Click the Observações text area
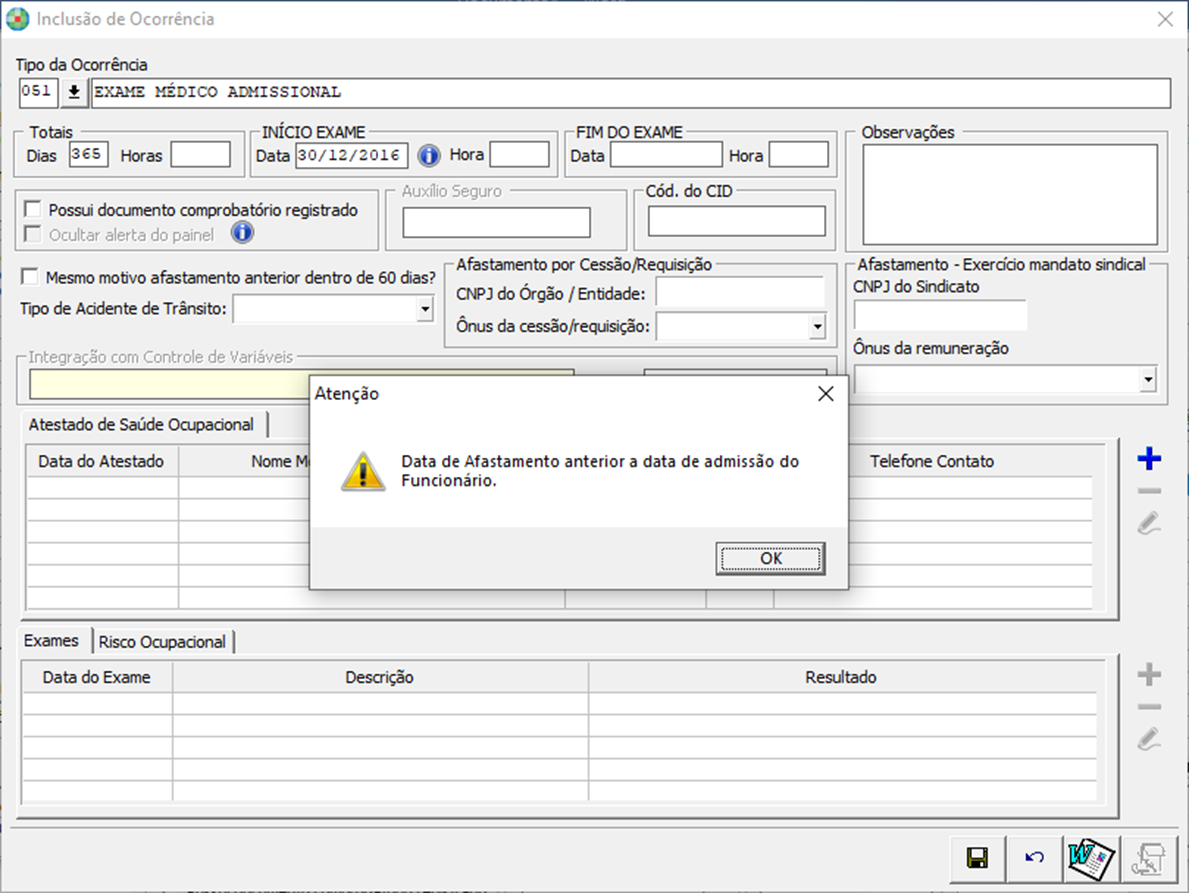1189x893 pixels. tap(1010, 195)
